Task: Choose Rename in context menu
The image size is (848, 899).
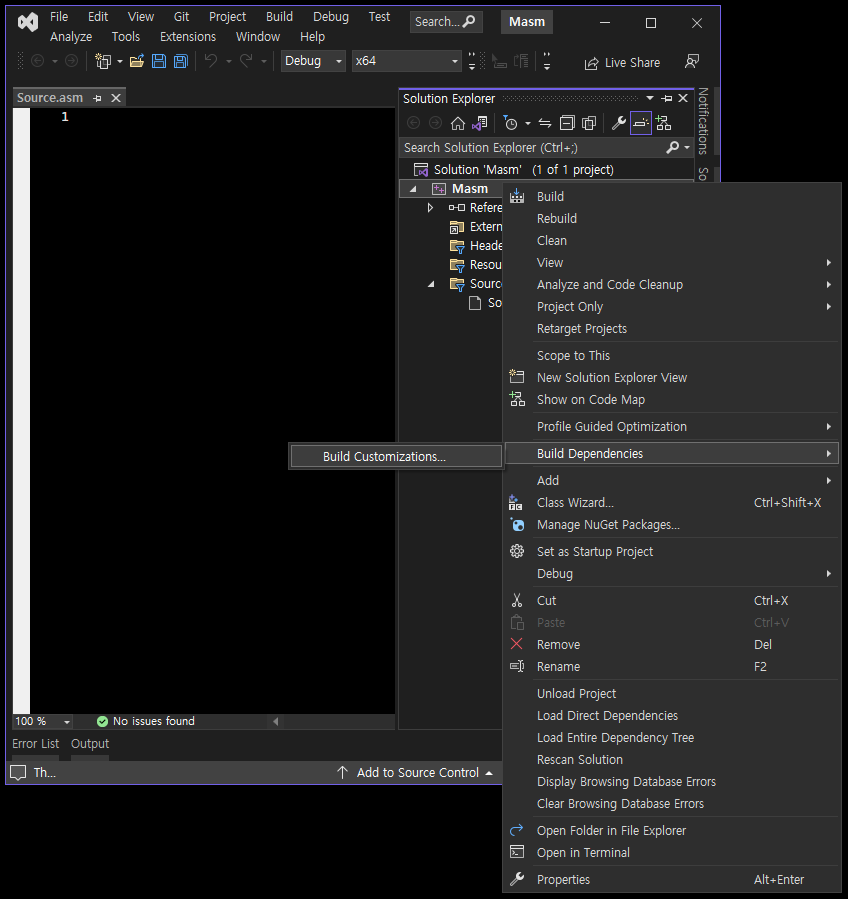Action: tap(558, 667)
